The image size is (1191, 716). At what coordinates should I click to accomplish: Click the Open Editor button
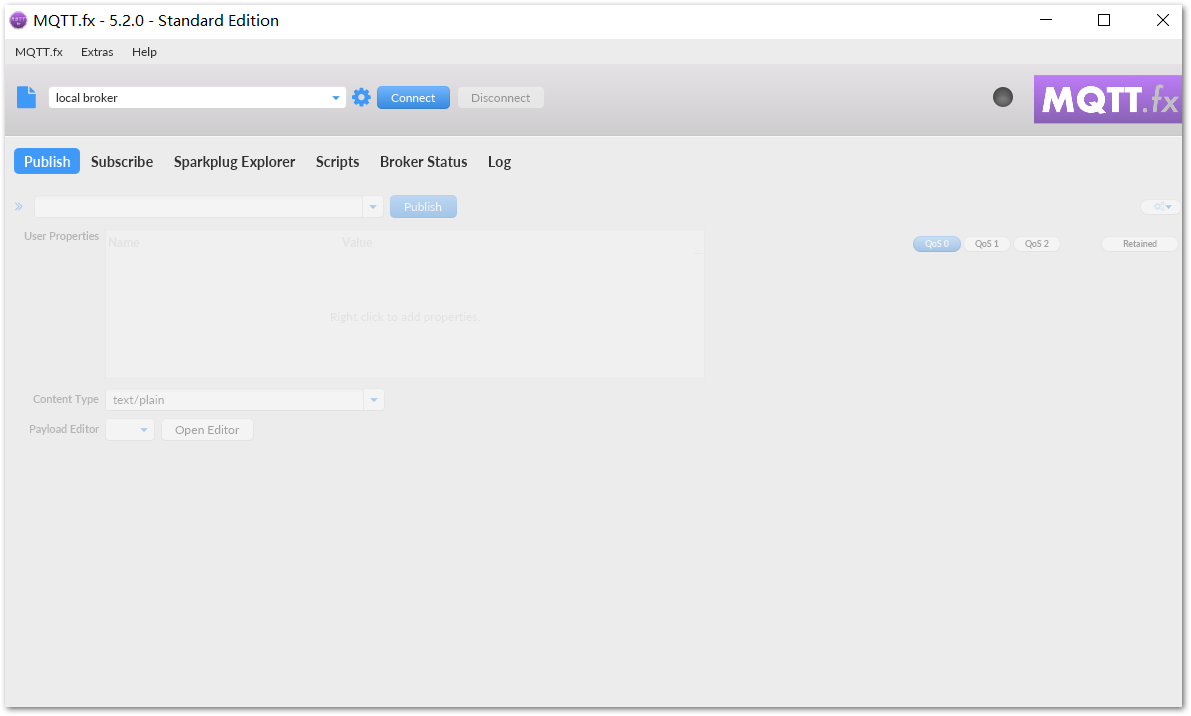pos(207,430)
